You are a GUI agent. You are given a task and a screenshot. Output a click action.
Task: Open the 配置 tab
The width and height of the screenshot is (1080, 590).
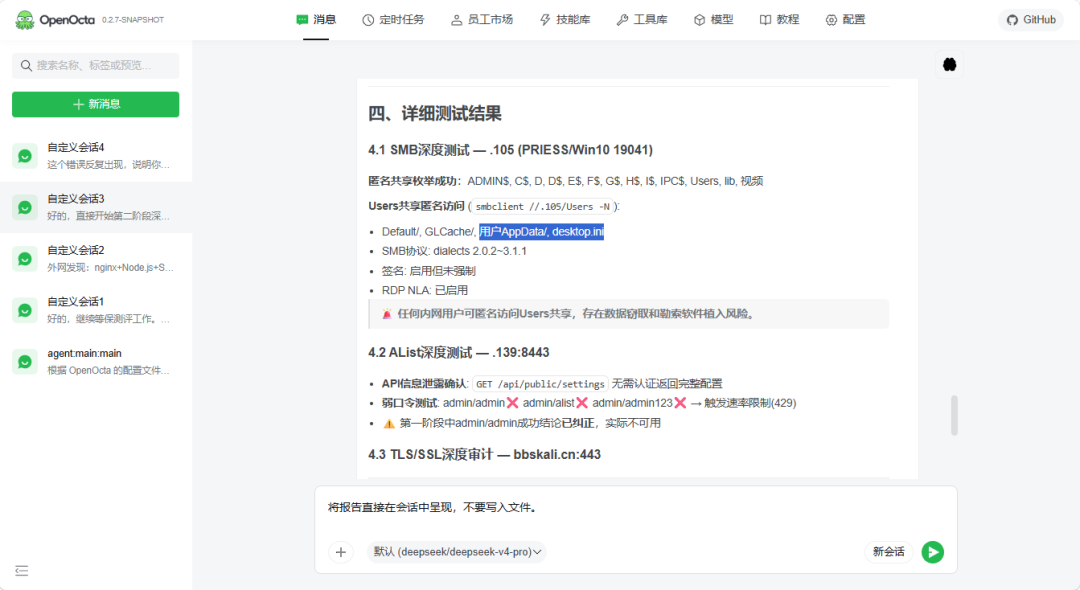pos(845,20)
